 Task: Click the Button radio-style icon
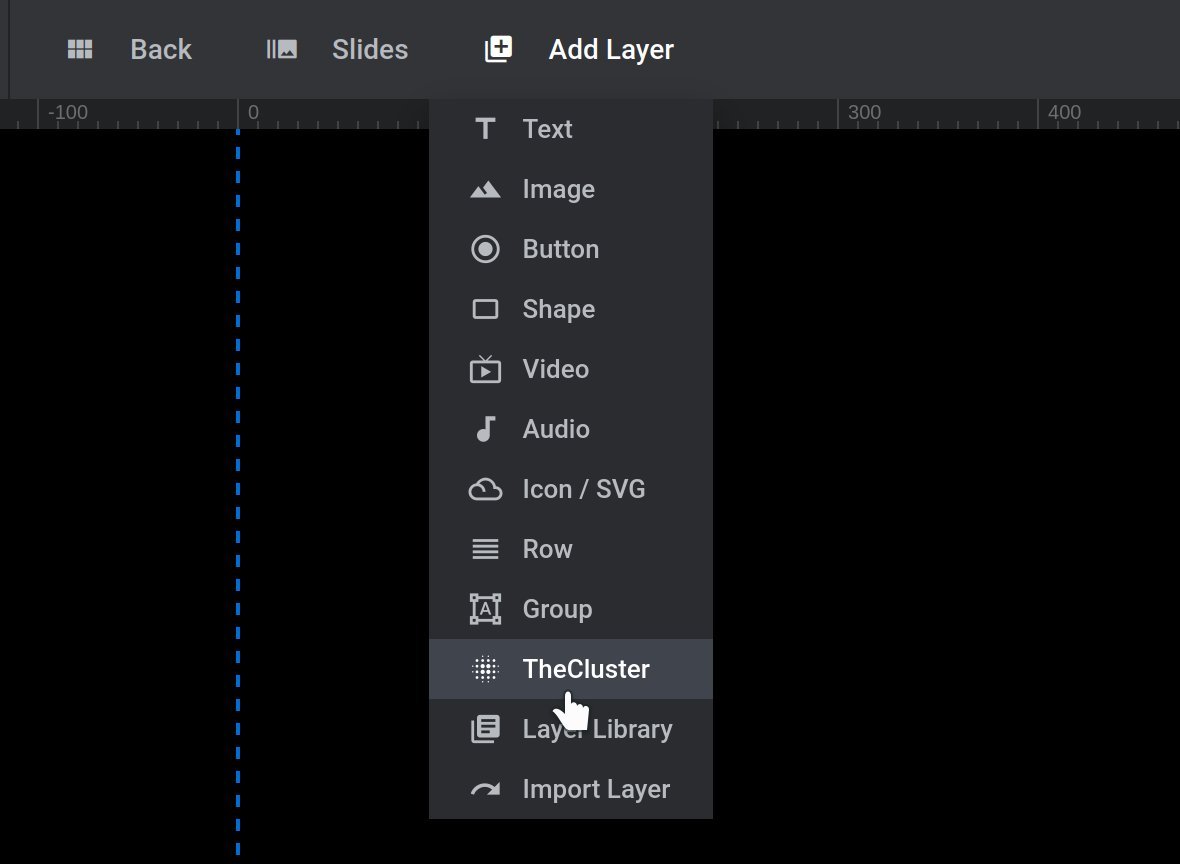pyautogui.click(x=485, y=249)
